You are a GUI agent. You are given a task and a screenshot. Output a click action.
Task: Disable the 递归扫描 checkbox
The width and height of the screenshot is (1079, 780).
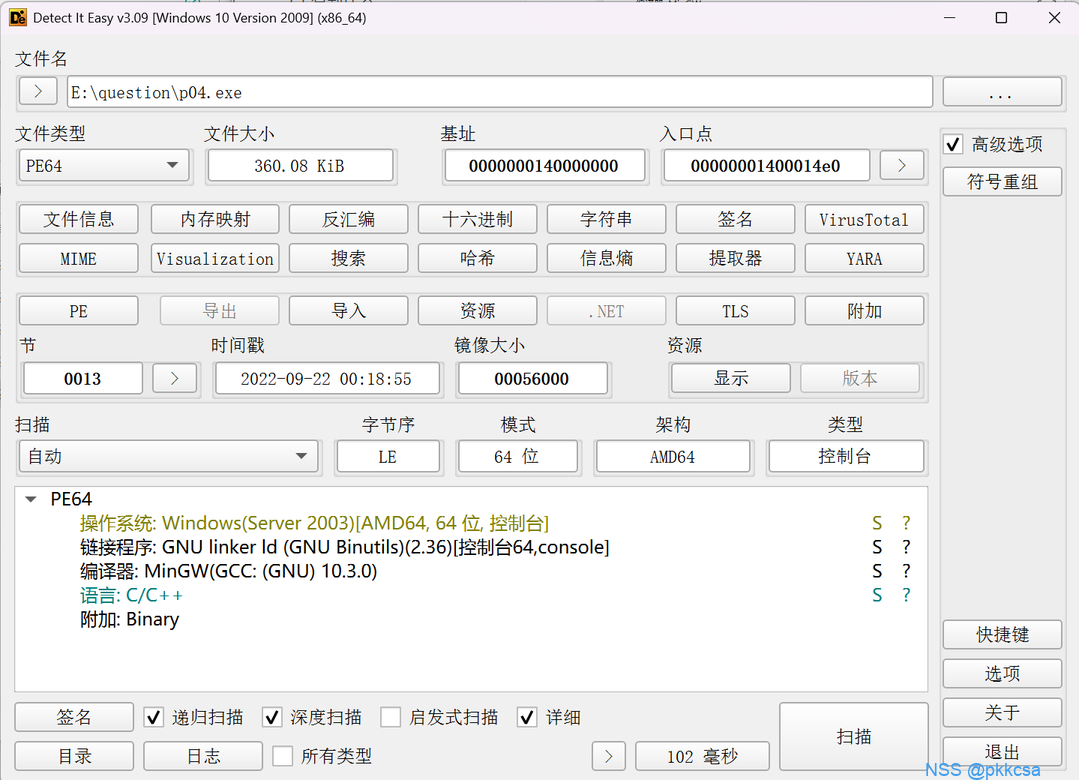click(x=154, y=717)
